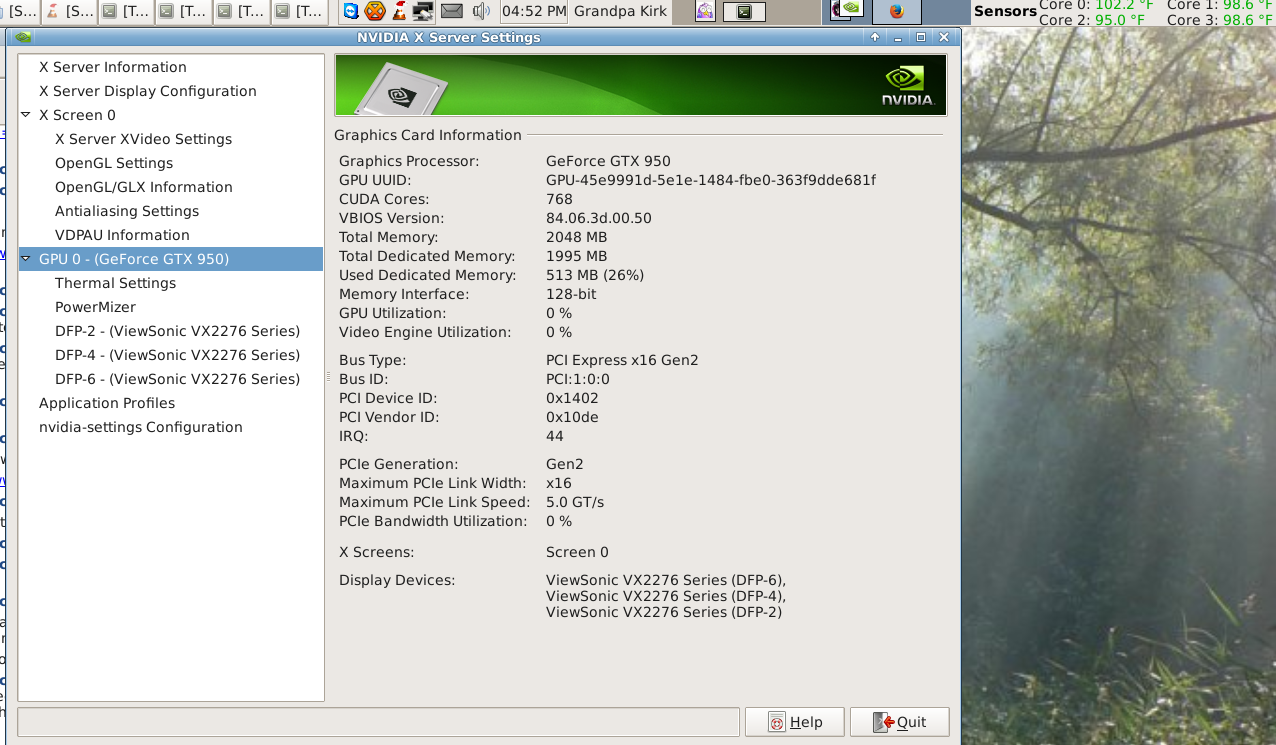Open the VLC cone tray icon
This screenshot has height=745, width=1276.
click(x=400, y=11)
